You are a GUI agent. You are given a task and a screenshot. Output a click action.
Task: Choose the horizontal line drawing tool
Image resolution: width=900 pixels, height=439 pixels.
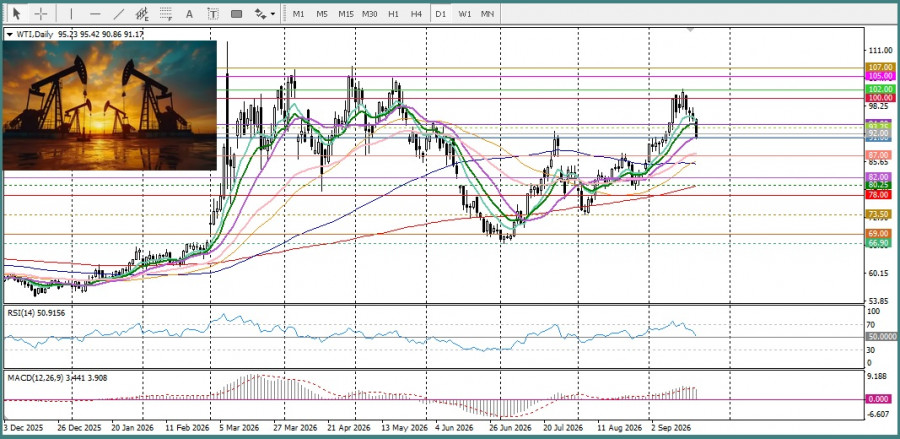(95, 13)
